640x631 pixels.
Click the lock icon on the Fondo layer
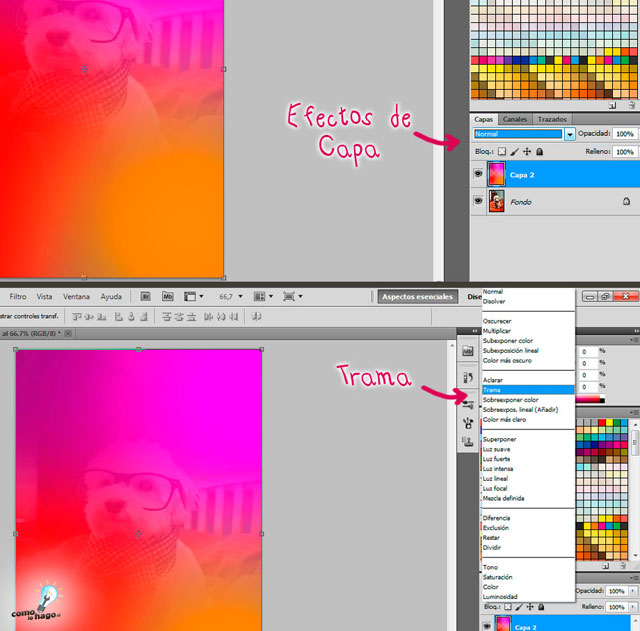click(627, 201)
